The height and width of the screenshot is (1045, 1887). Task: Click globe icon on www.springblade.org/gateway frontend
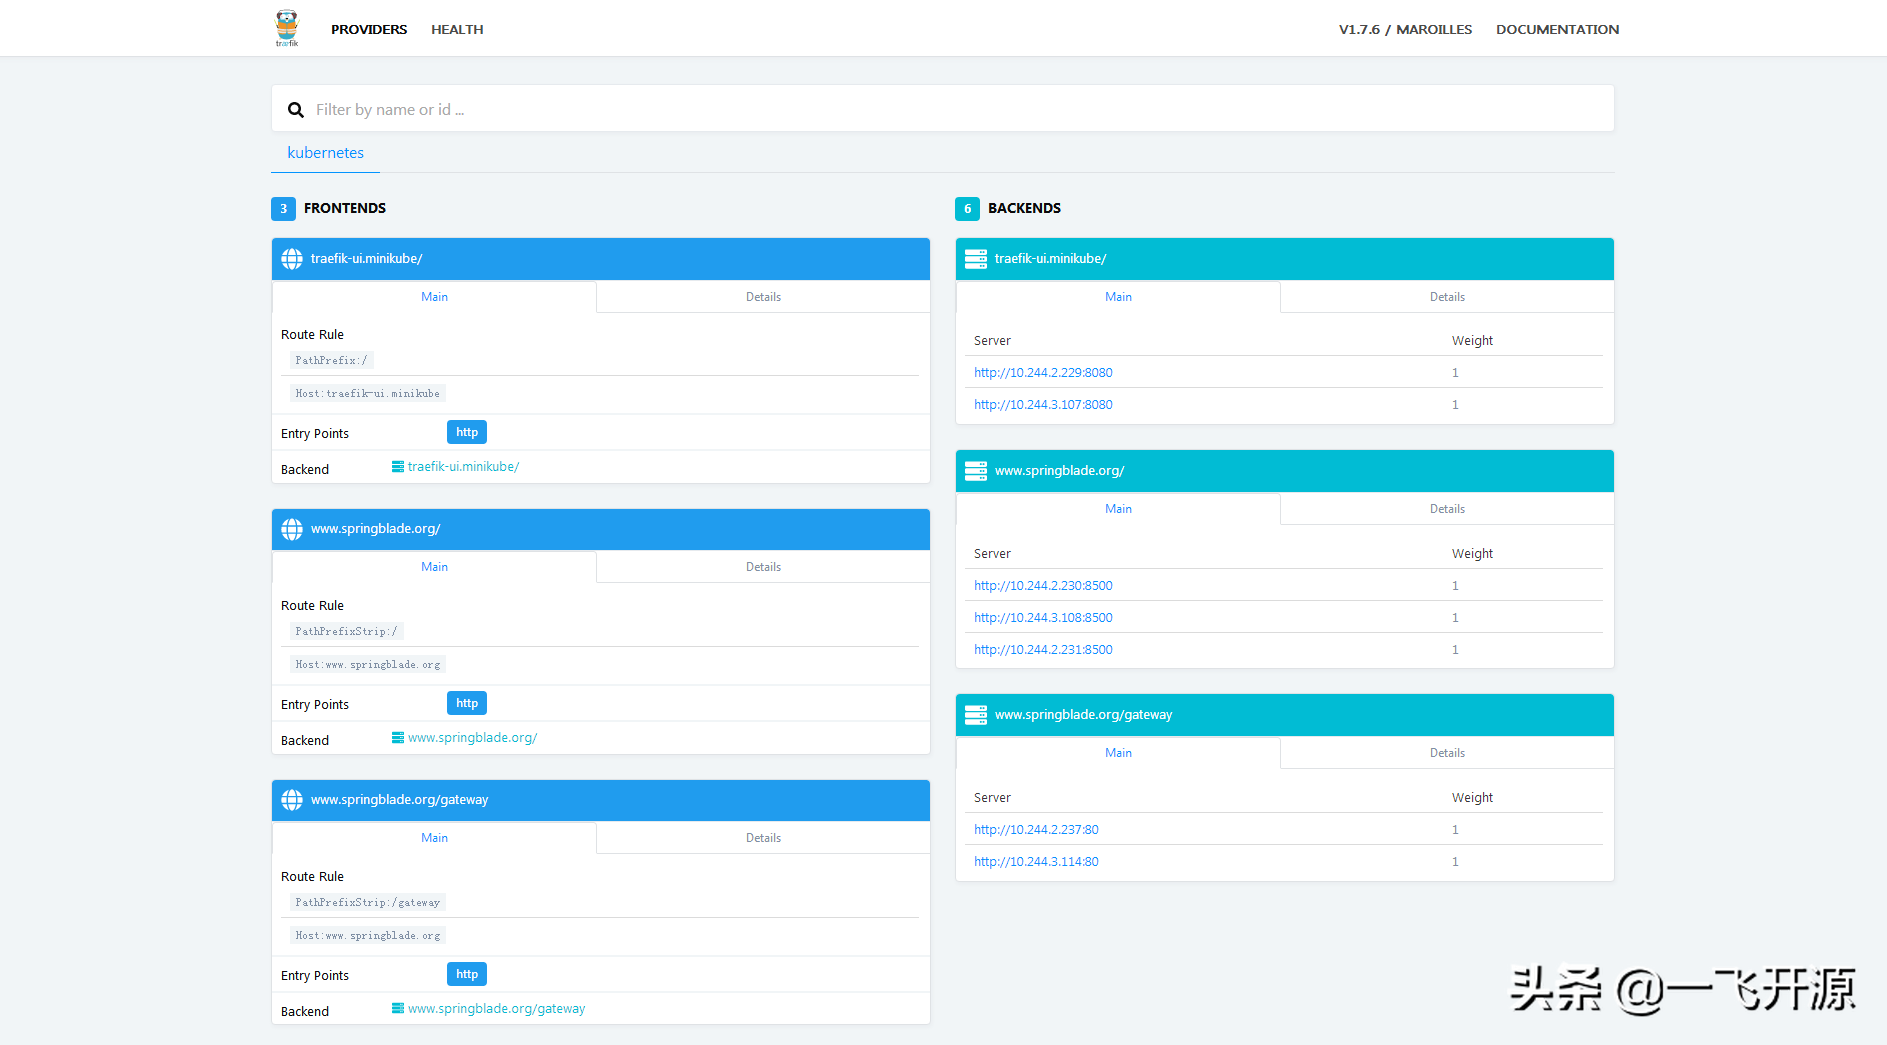[292, 800]
